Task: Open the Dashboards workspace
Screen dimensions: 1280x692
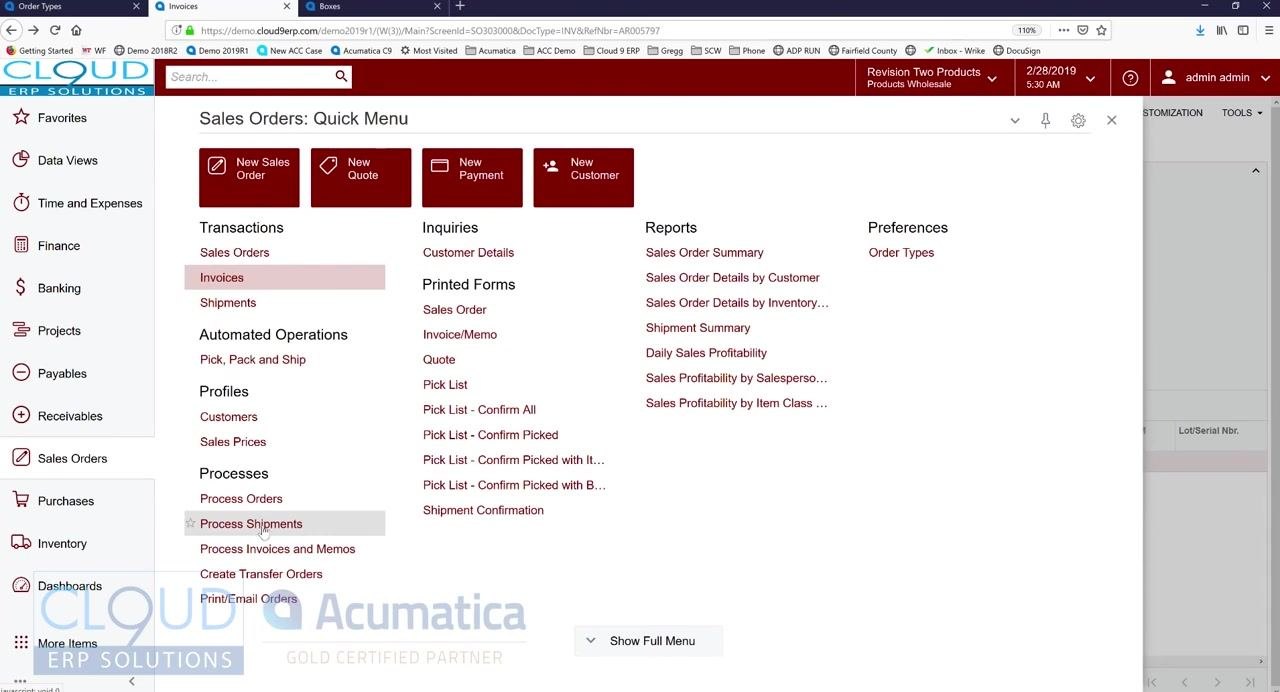Action: tap(69, 586)
